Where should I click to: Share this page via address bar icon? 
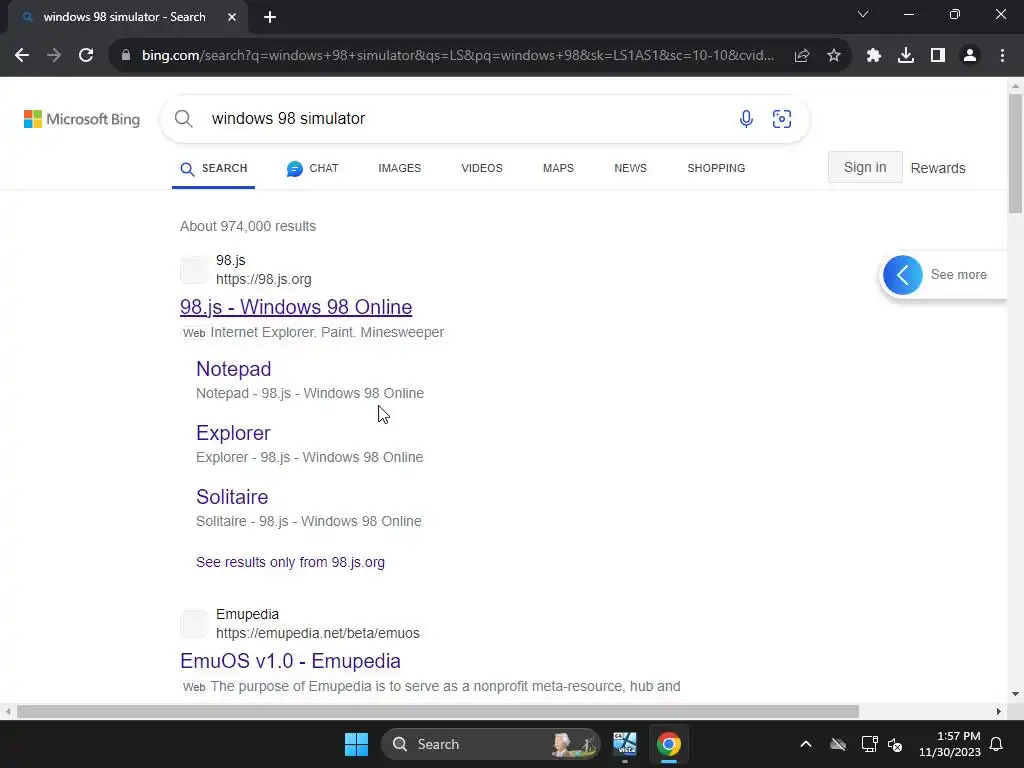pyautogui.click(x=802, y=56)
